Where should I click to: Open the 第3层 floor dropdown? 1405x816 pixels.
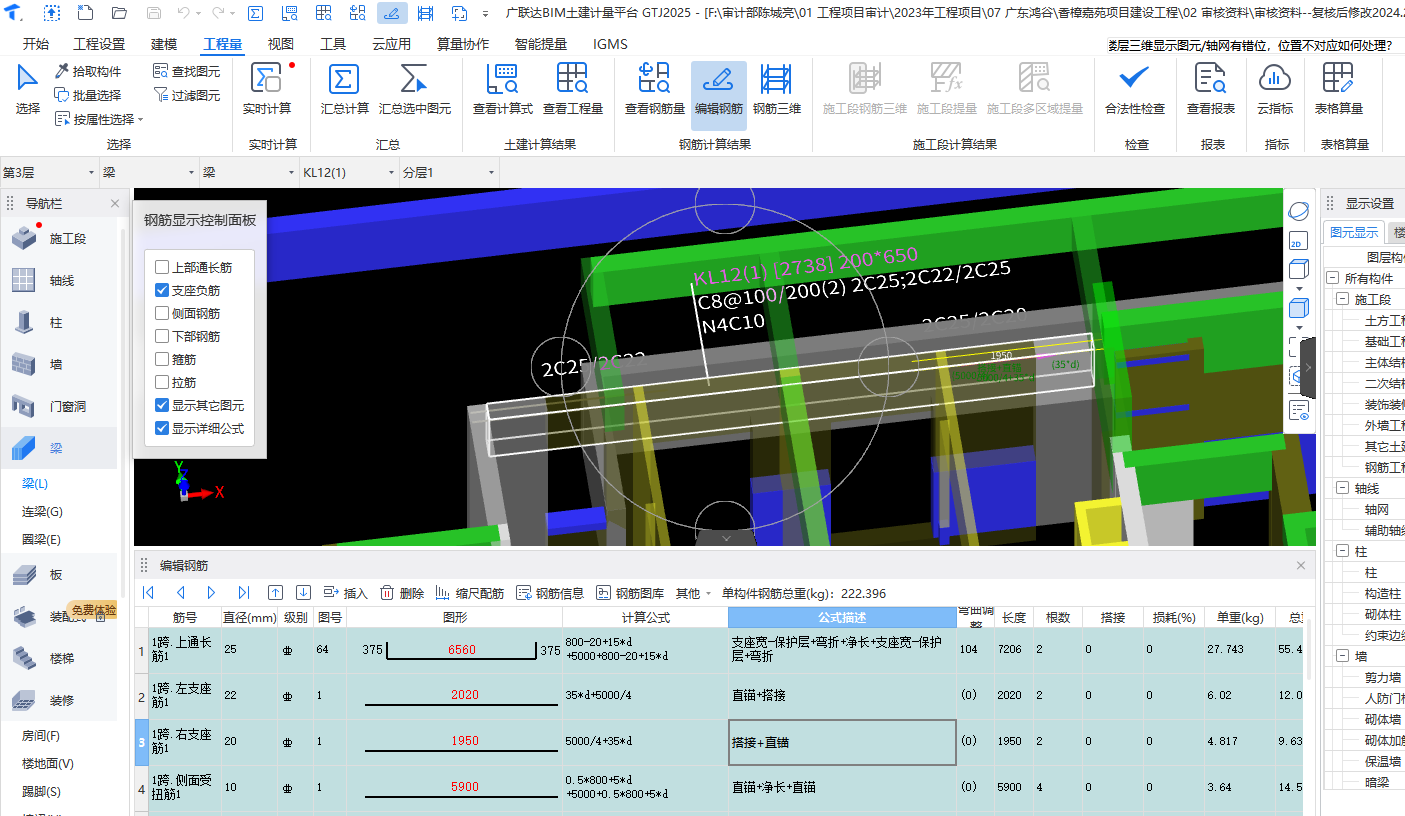click(49, 173)
